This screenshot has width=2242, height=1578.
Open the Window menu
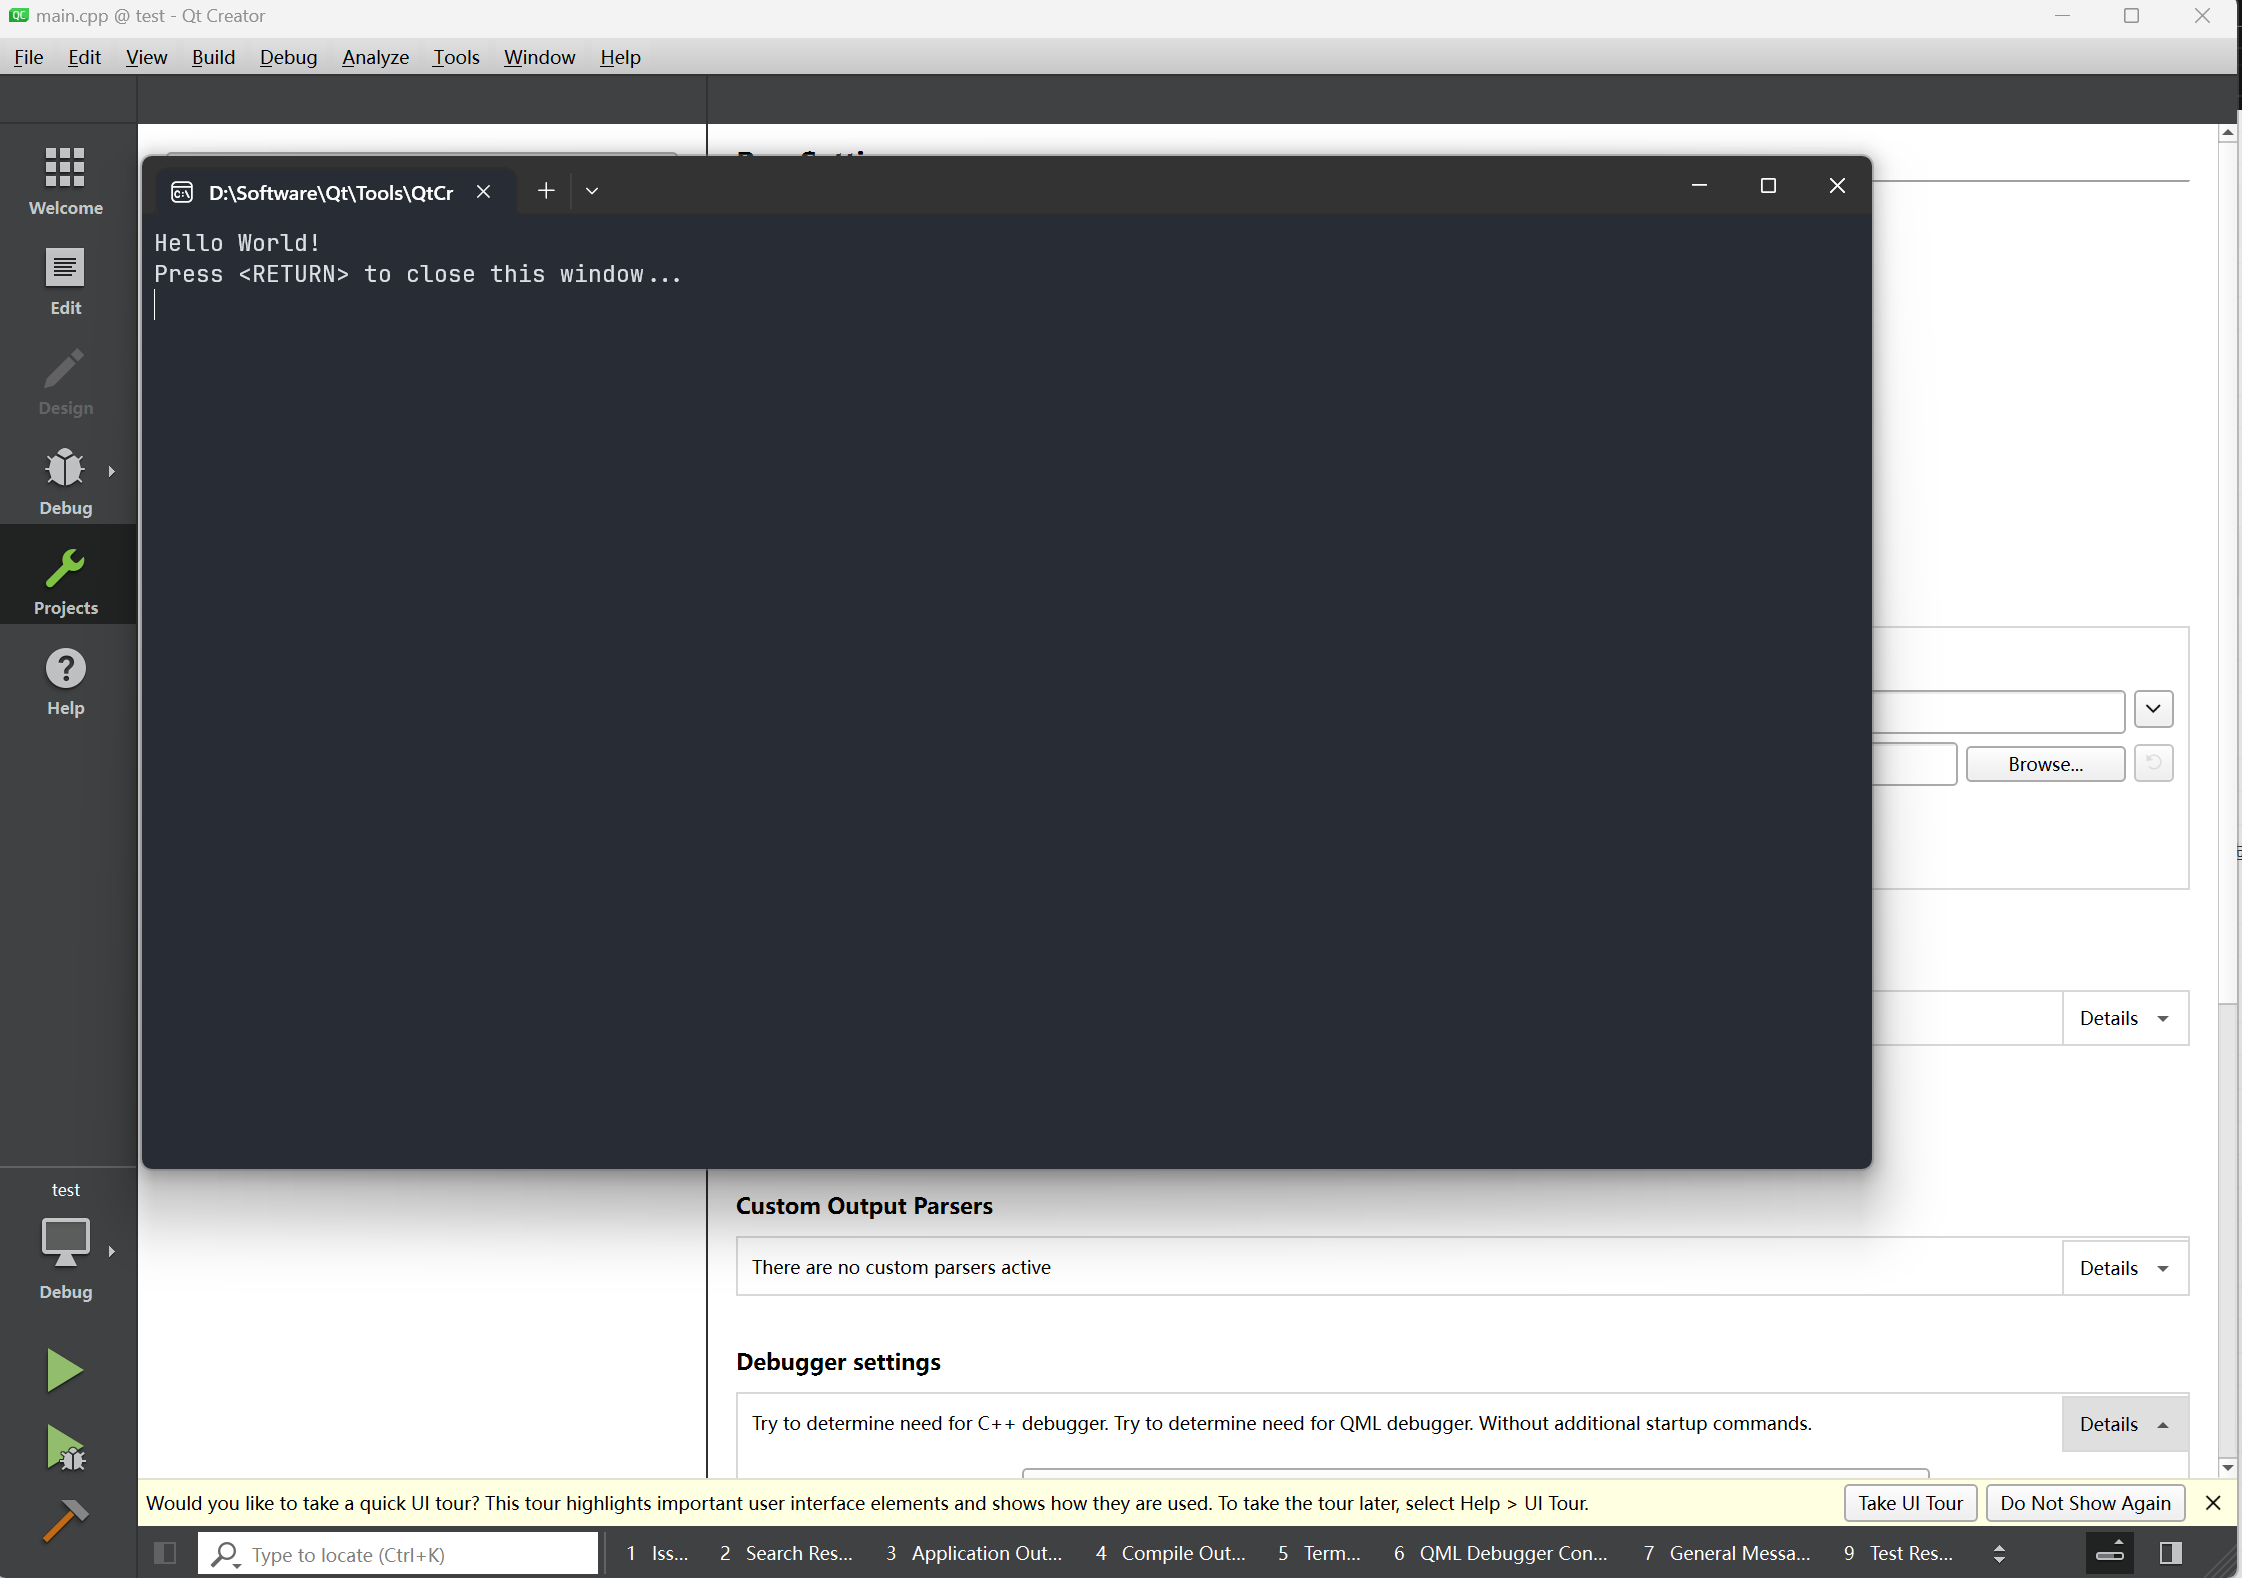tap(540, 57)
